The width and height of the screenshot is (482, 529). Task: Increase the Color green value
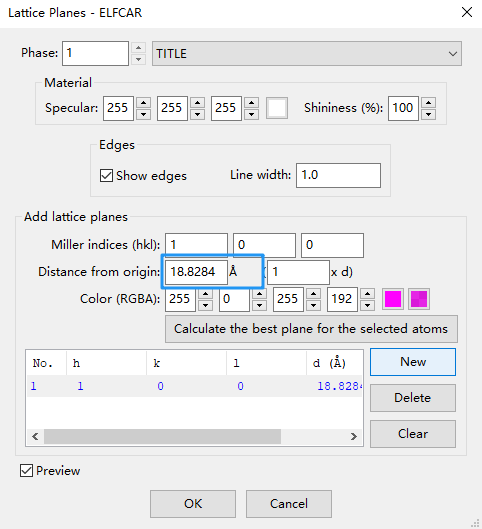coord(259,294)
